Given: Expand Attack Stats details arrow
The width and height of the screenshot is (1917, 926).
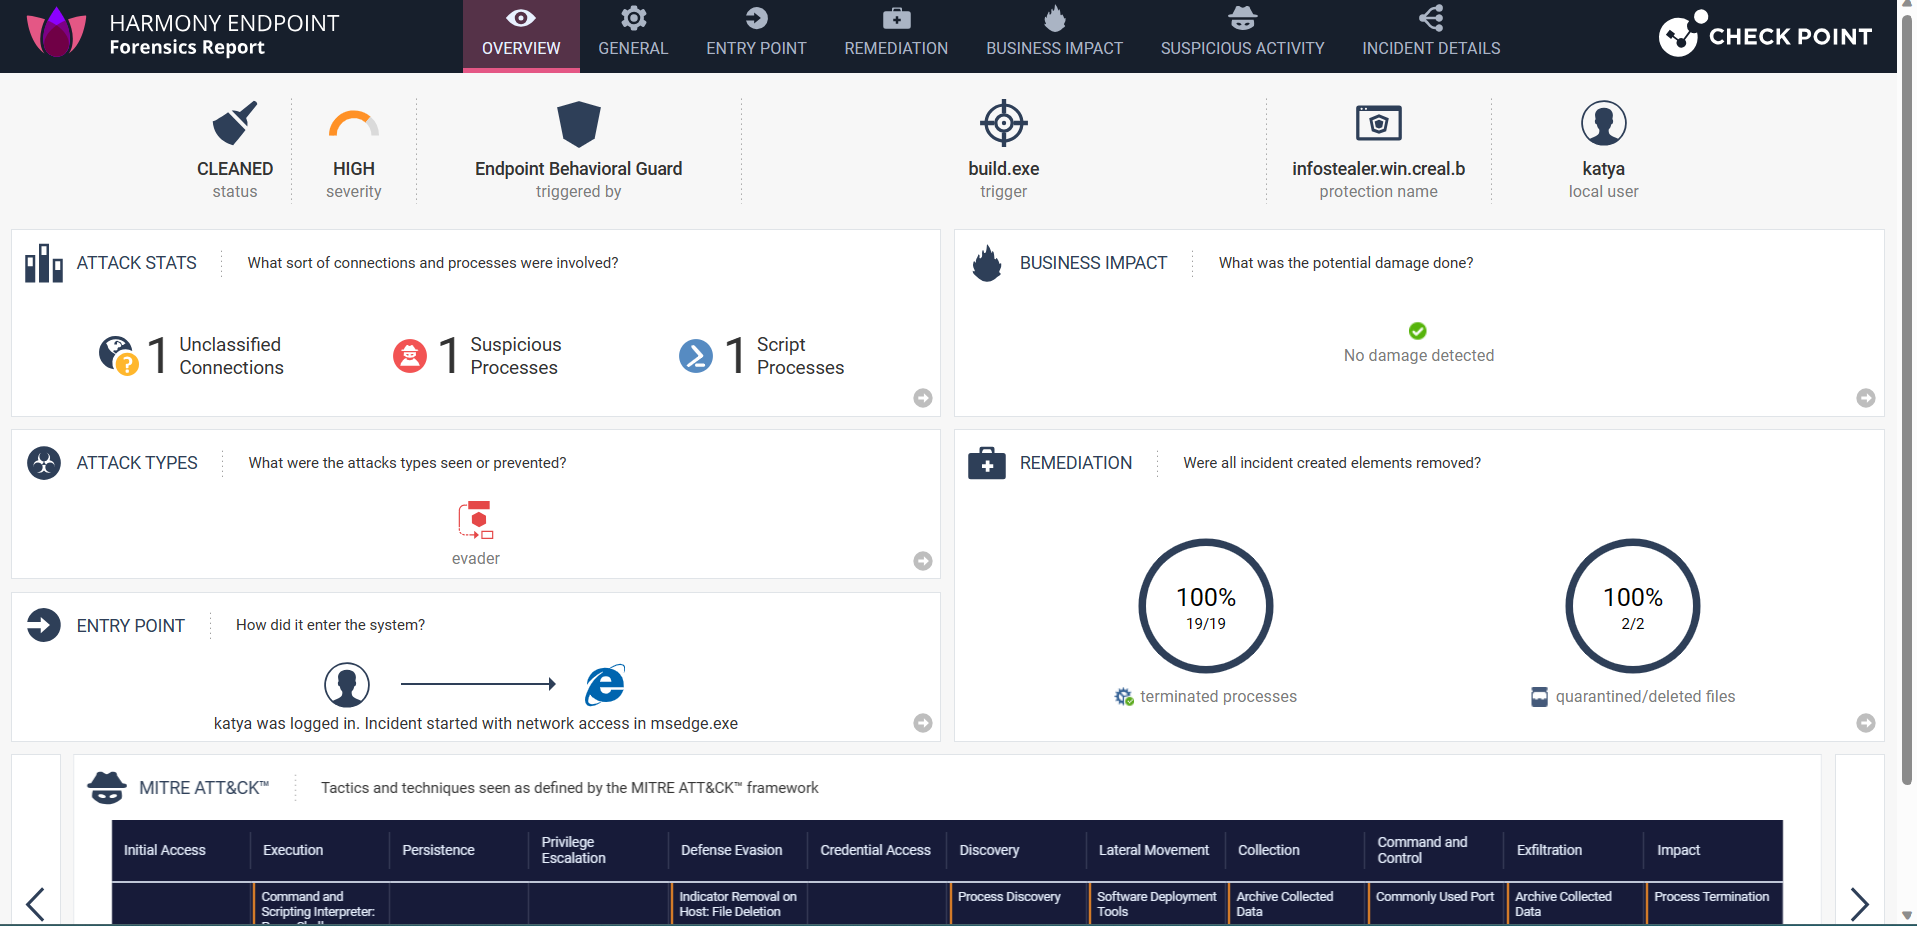Looking at the screenshot, I should pyautogui.click(x=923, y=398).
